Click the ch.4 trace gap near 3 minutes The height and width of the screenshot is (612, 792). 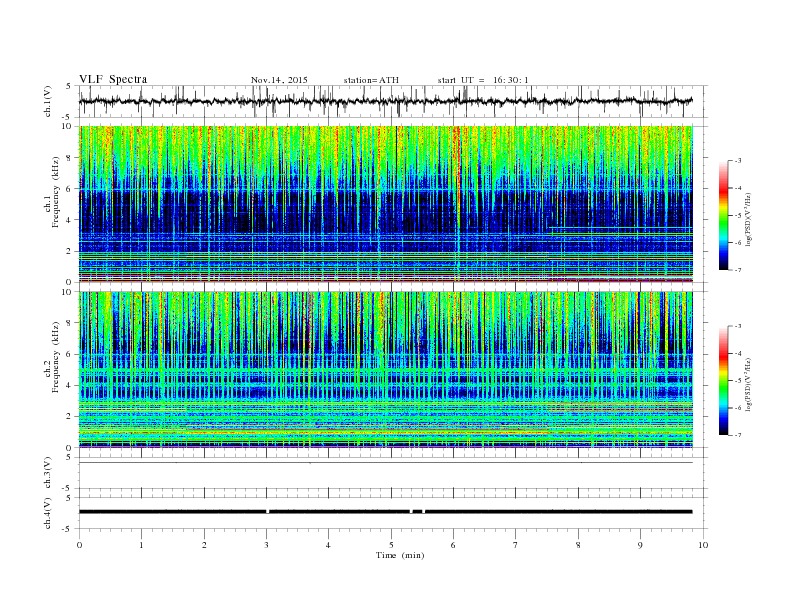(268, 512)
